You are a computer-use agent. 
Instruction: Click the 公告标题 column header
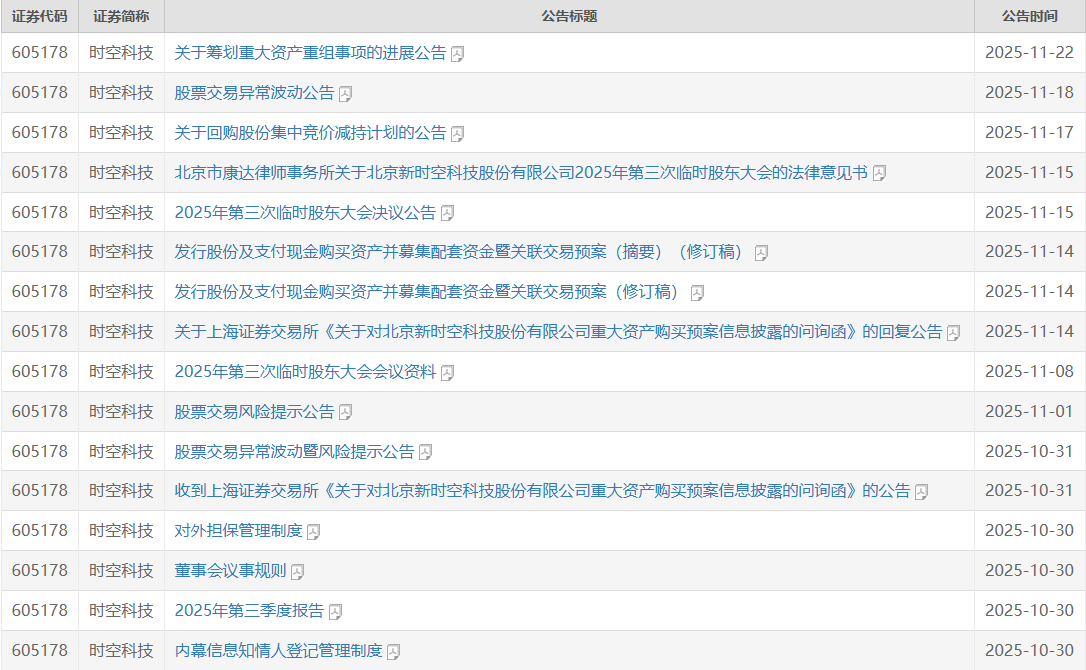tap(569, 16)
